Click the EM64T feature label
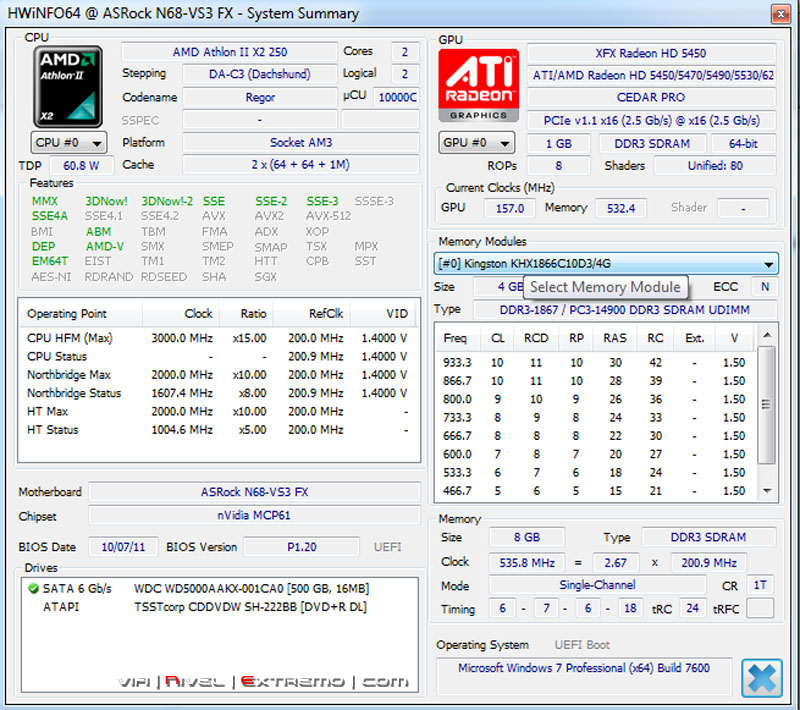800x710 pixels. coord(49,261)
